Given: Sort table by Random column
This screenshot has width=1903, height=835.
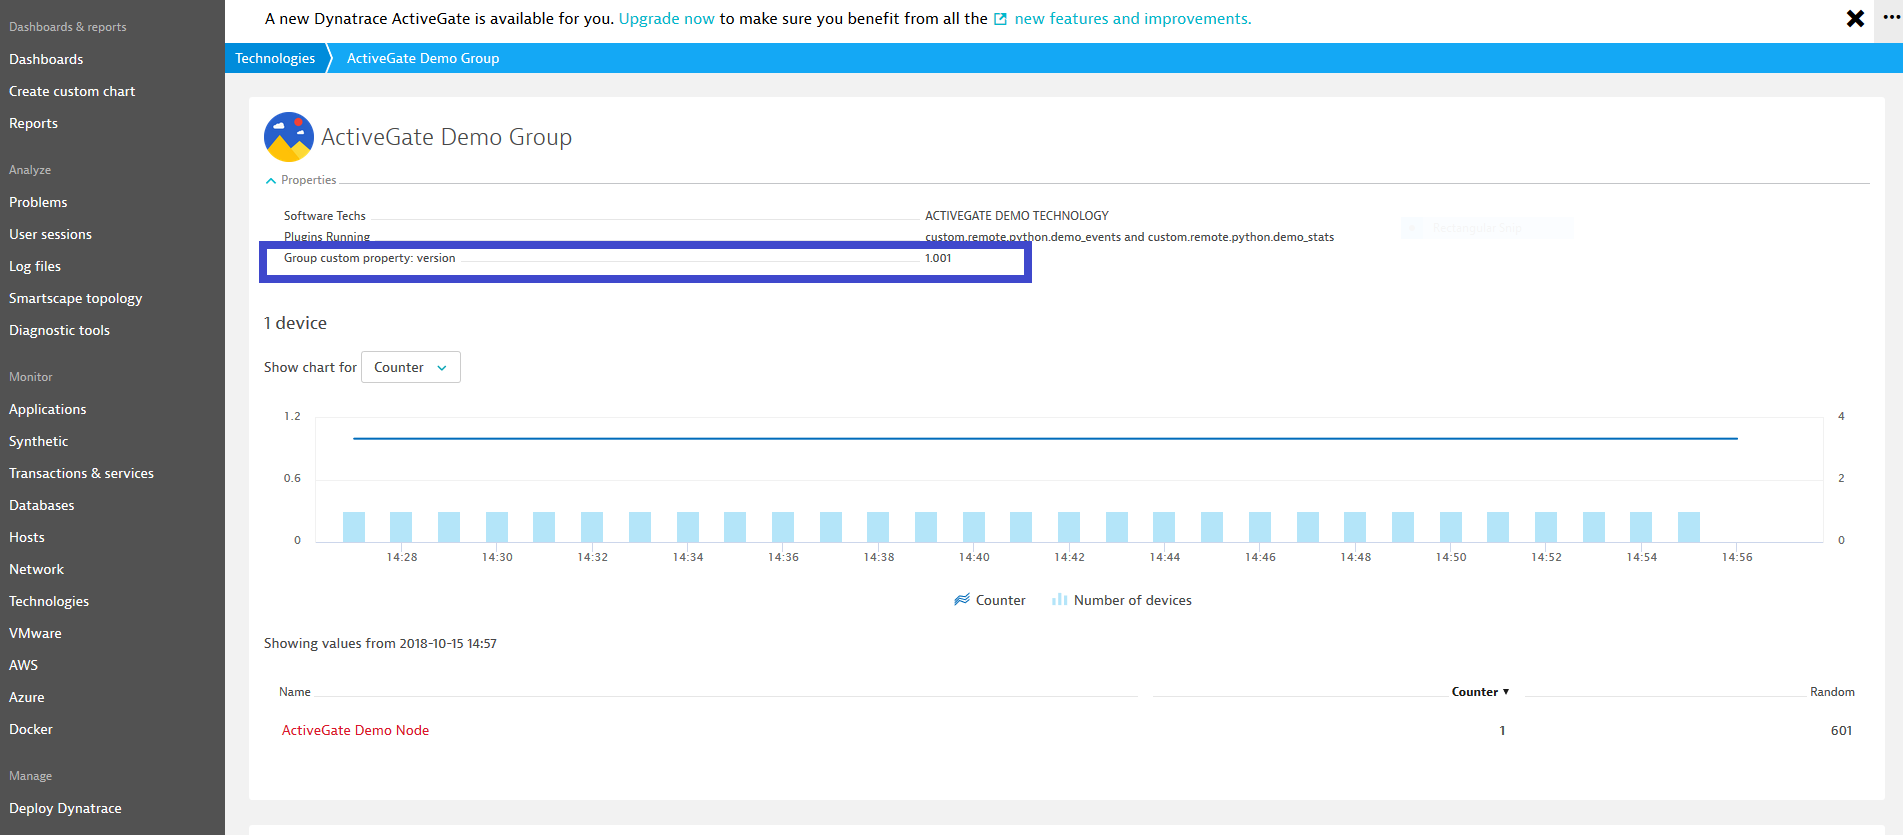Looking at the screenshot, I should click(1832, 692).
